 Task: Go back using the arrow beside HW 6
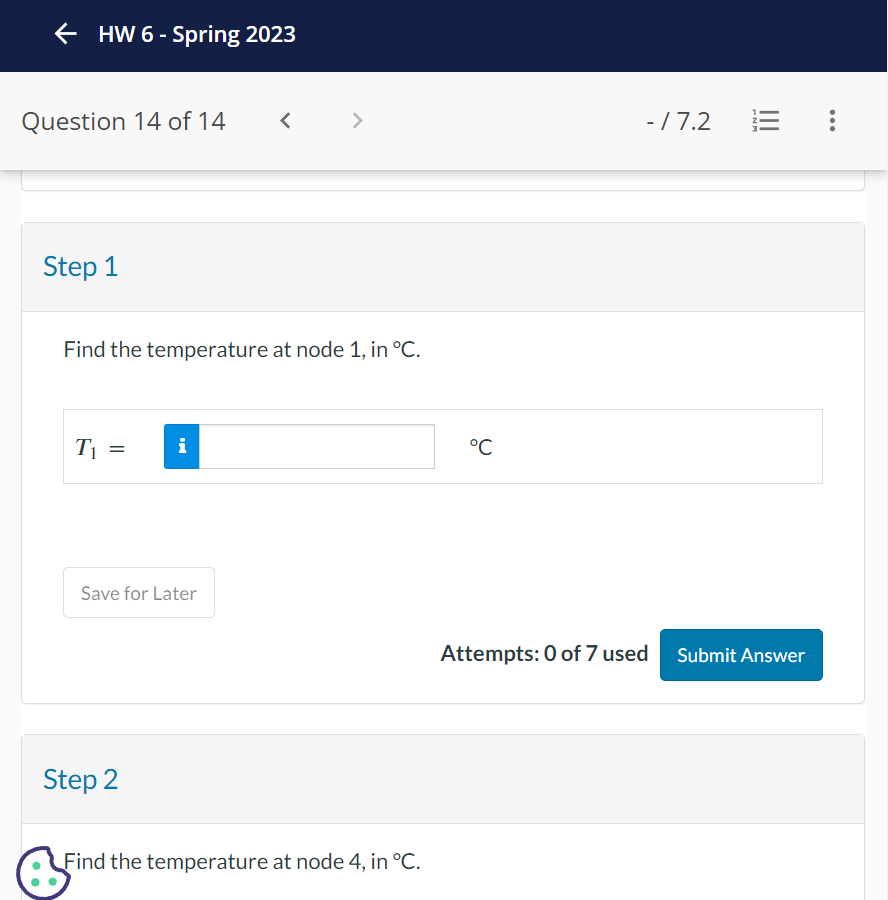(65, 34)
